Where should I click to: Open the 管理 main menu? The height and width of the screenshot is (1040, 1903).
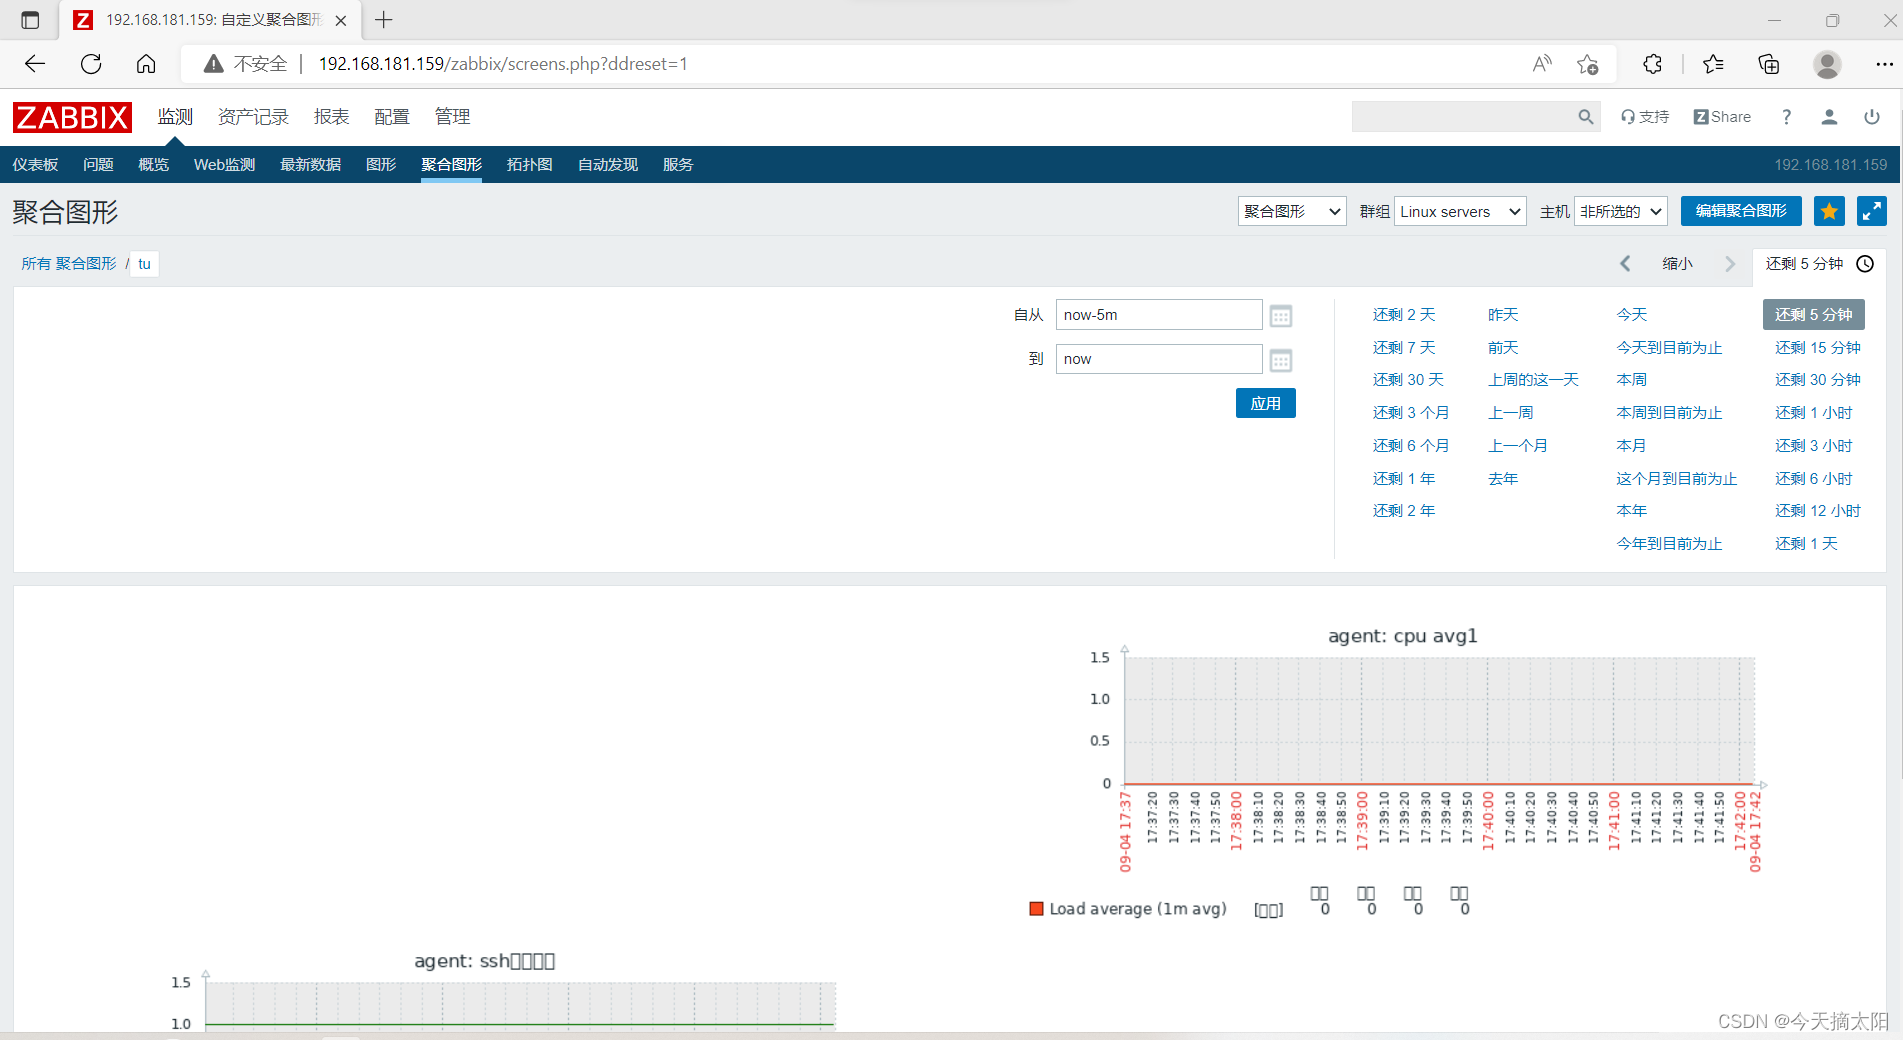click(x=452, y=117)
